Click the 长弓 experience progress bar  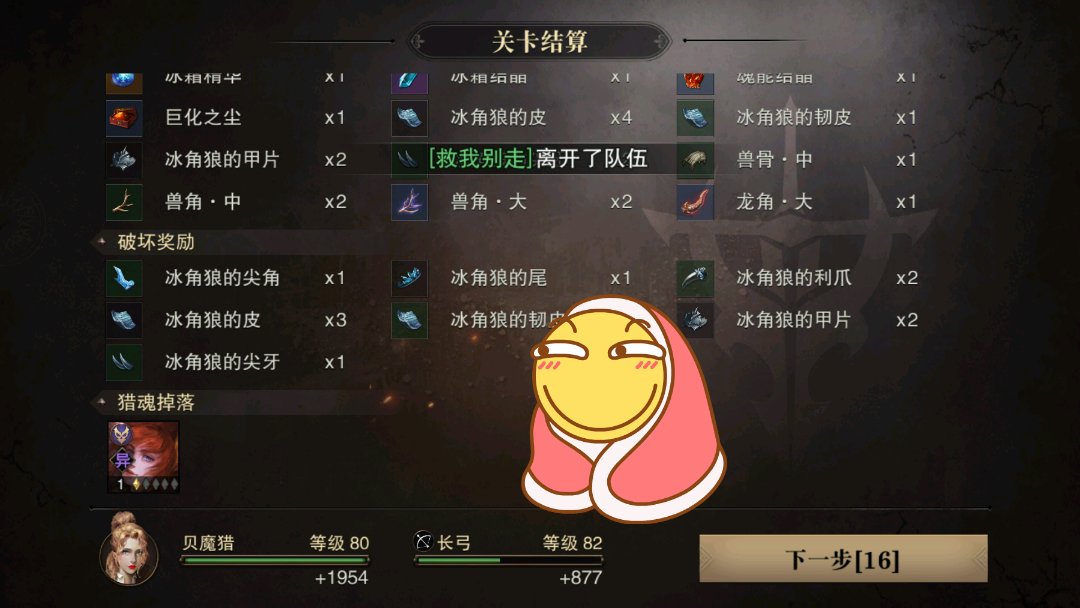pyautogui.click(x=508, y=560)
